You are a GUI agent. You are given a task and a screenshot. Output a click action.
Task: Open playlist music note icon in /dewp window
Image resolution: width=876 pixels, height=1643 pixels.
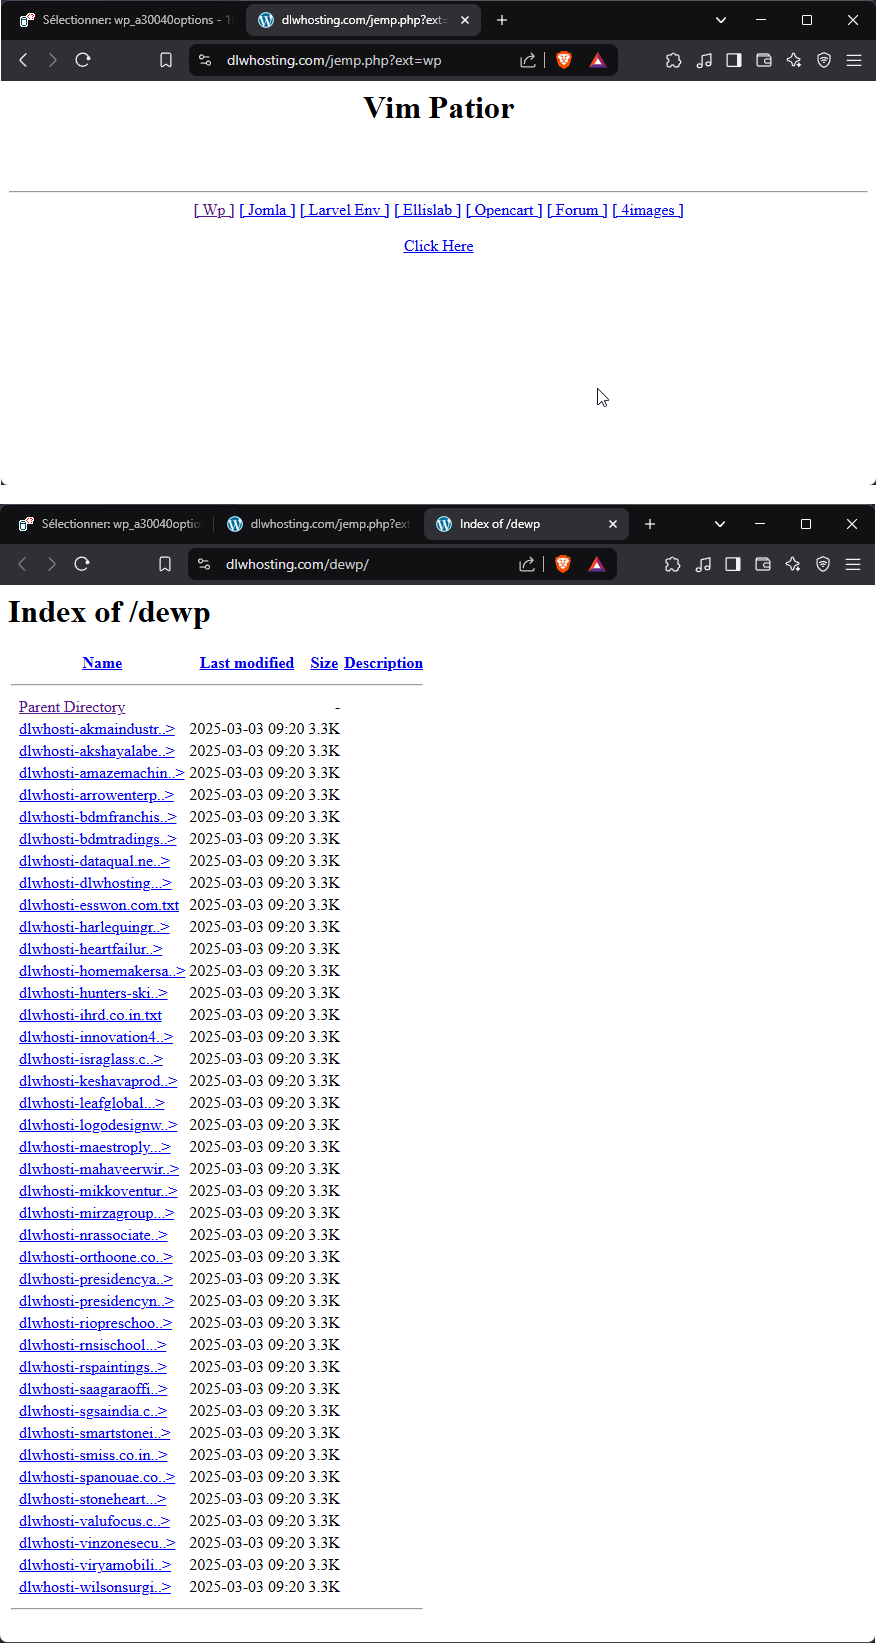pos(703,564)
